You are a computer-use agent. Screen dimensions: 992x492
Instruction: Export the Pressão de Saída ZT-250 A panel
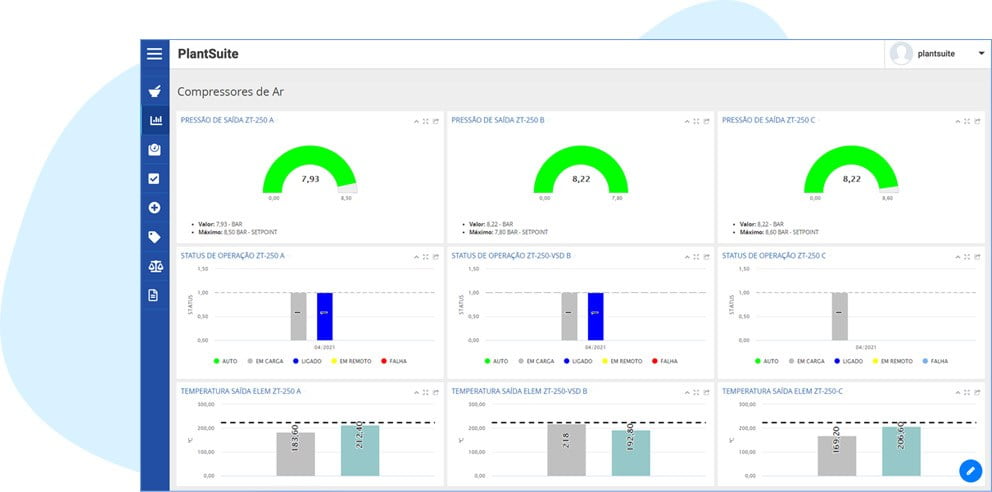(x=436, y=121)
